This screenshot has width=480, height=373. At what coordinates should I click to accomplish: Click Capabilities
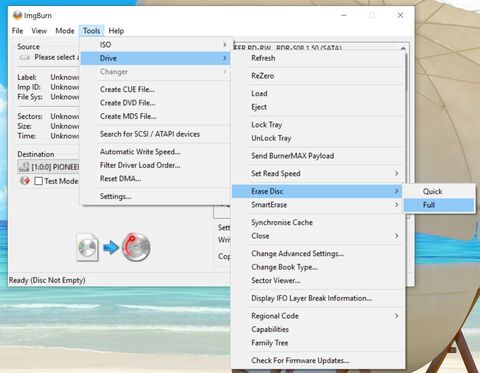tap(318, 329)
